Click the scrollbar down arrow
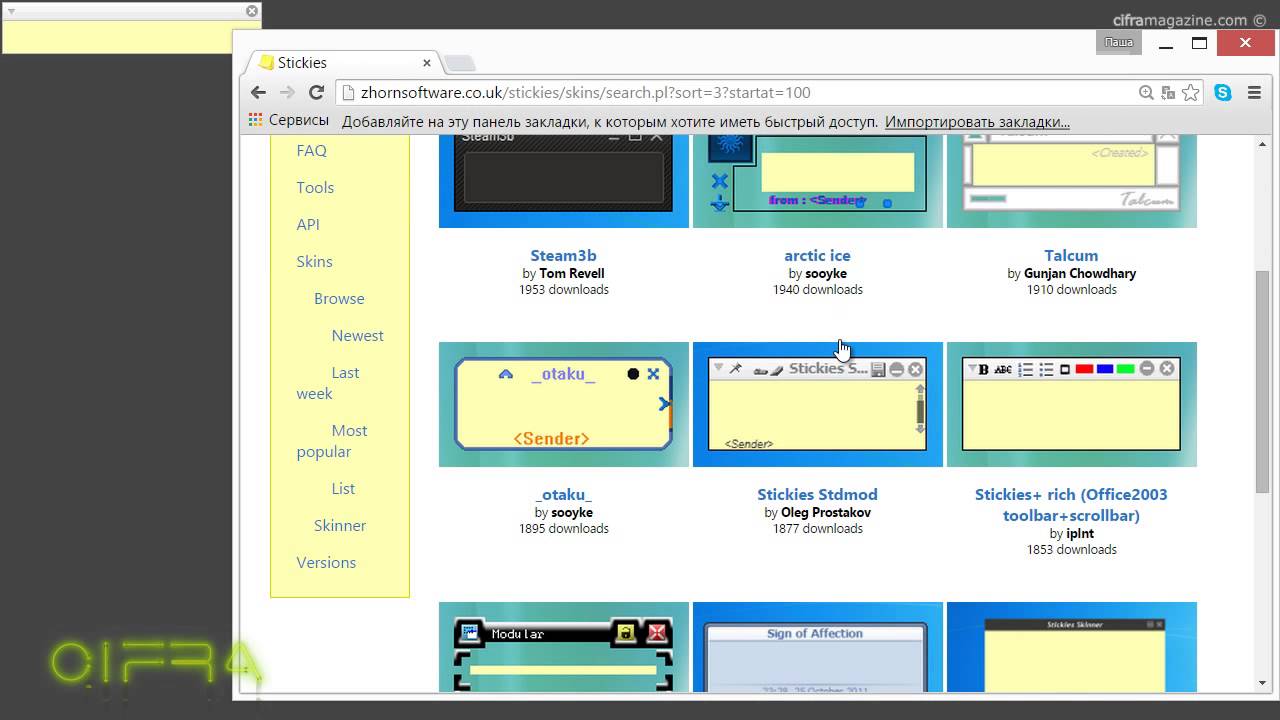 click(x=1262, y=683)
